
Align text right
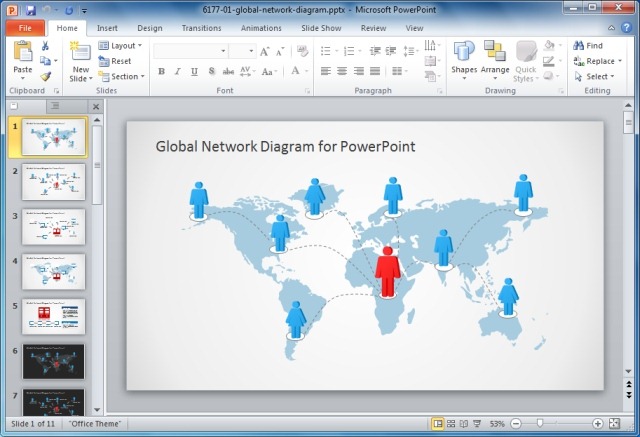click(359, 71)
